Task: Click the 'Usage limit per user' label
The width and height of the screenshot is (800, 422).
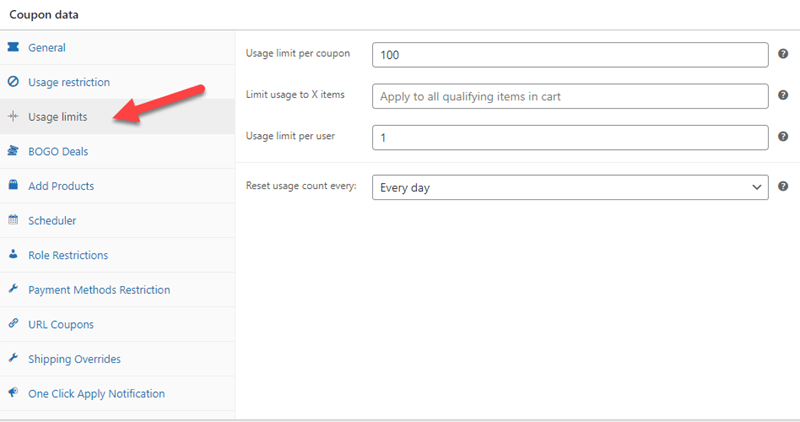Action: [x=290, y=136]
